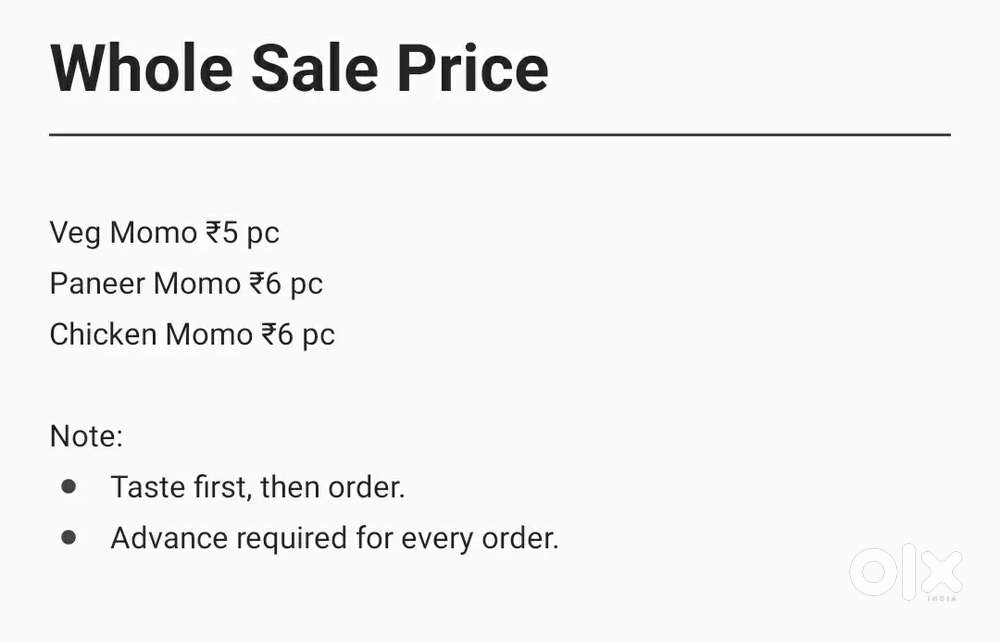This screenshot has height=642, width=1000.
Task: Click the rupee symbol in Paneer Momo line
Action: coord(258,284)
